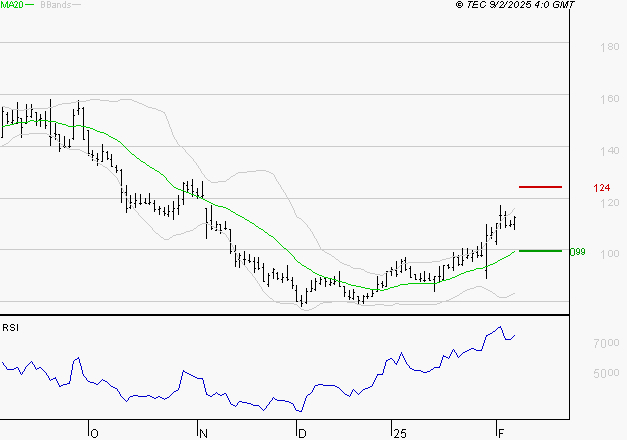The height and width of the screenshot is (440, 627).
Task: Click the 120 price axis label
Action: pyautogui.click(x=609, y=203)
